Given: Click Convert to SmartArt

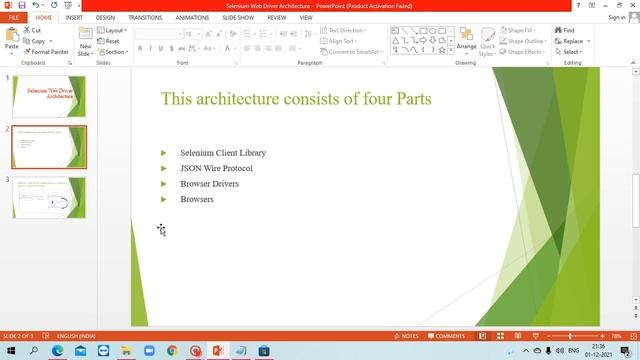Looking at the screenshot, I should coord(351,52).
